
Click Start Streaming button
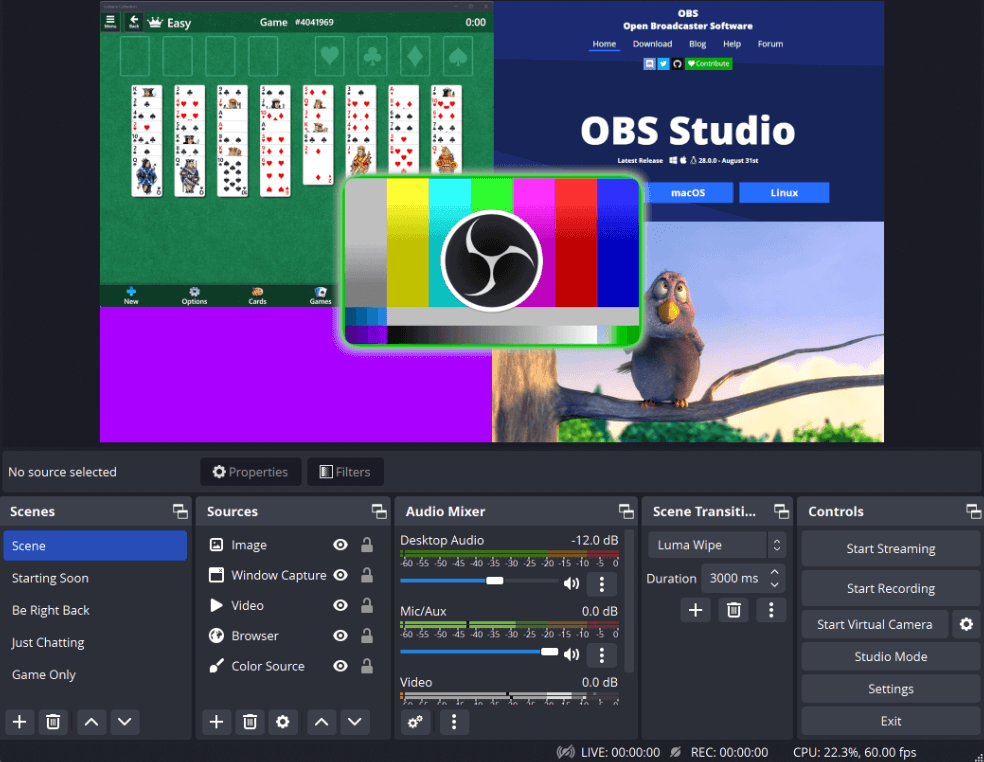point(890,549)
